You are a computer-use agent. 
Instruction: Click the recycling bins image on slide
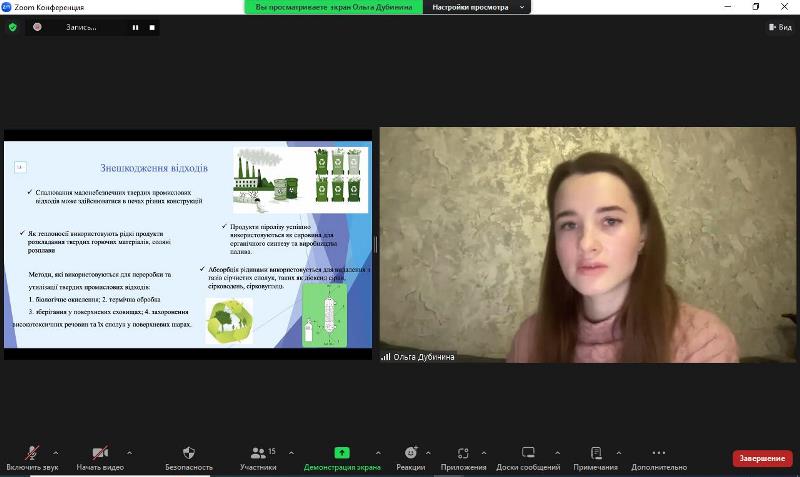coord(338,174)
